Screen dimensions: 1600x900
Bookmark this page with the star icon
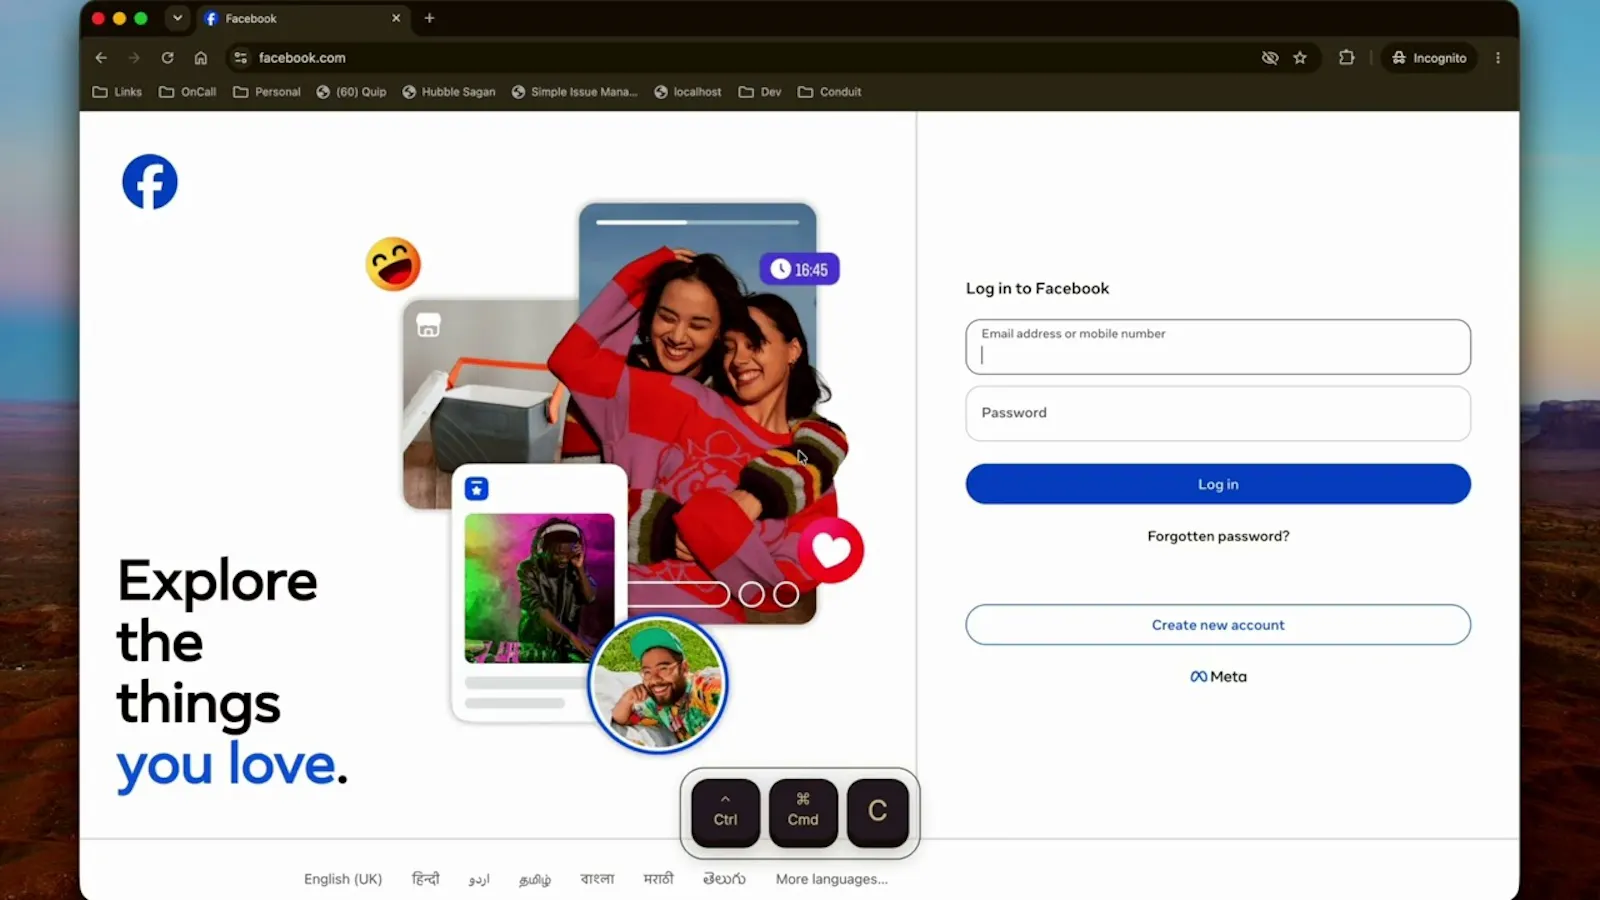click(x=1300, y=58)
